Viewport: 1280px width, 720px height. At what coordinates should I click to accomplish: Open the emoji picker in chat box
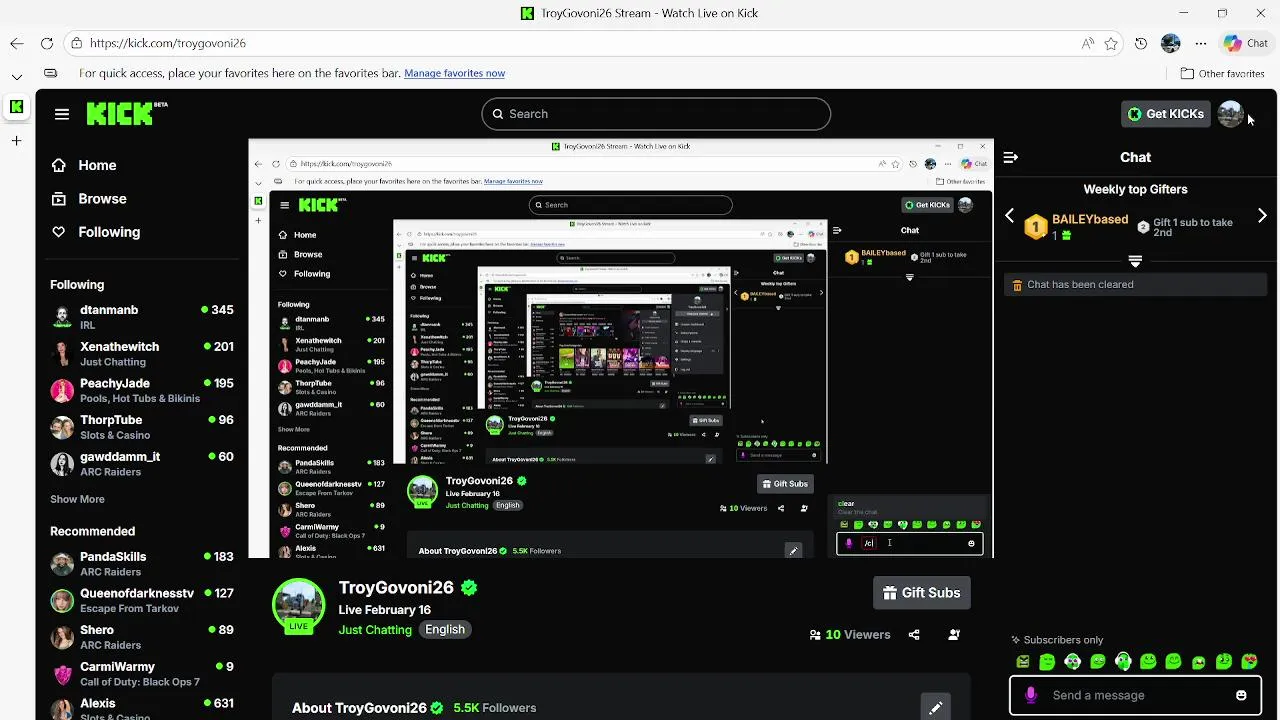click(1241, 695)
